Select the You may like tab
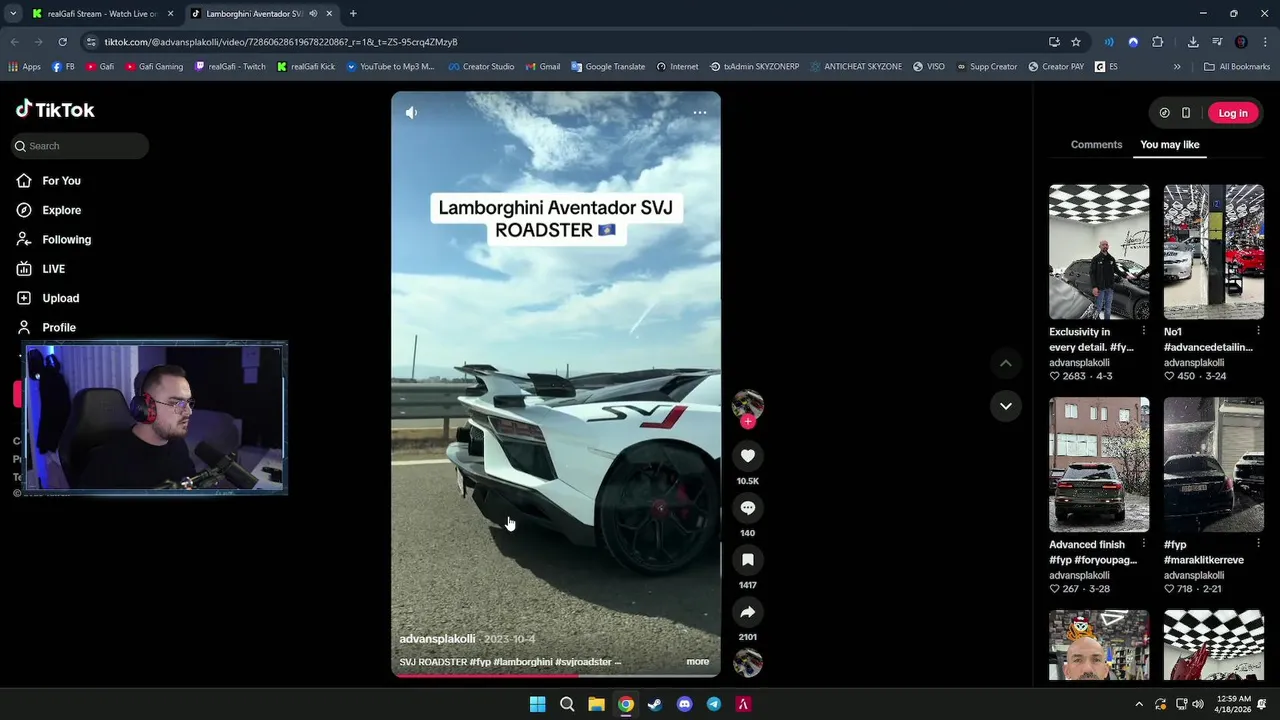Image resolution: width=1280 pixels, height=720 pixels. [x=1169, y=145]
